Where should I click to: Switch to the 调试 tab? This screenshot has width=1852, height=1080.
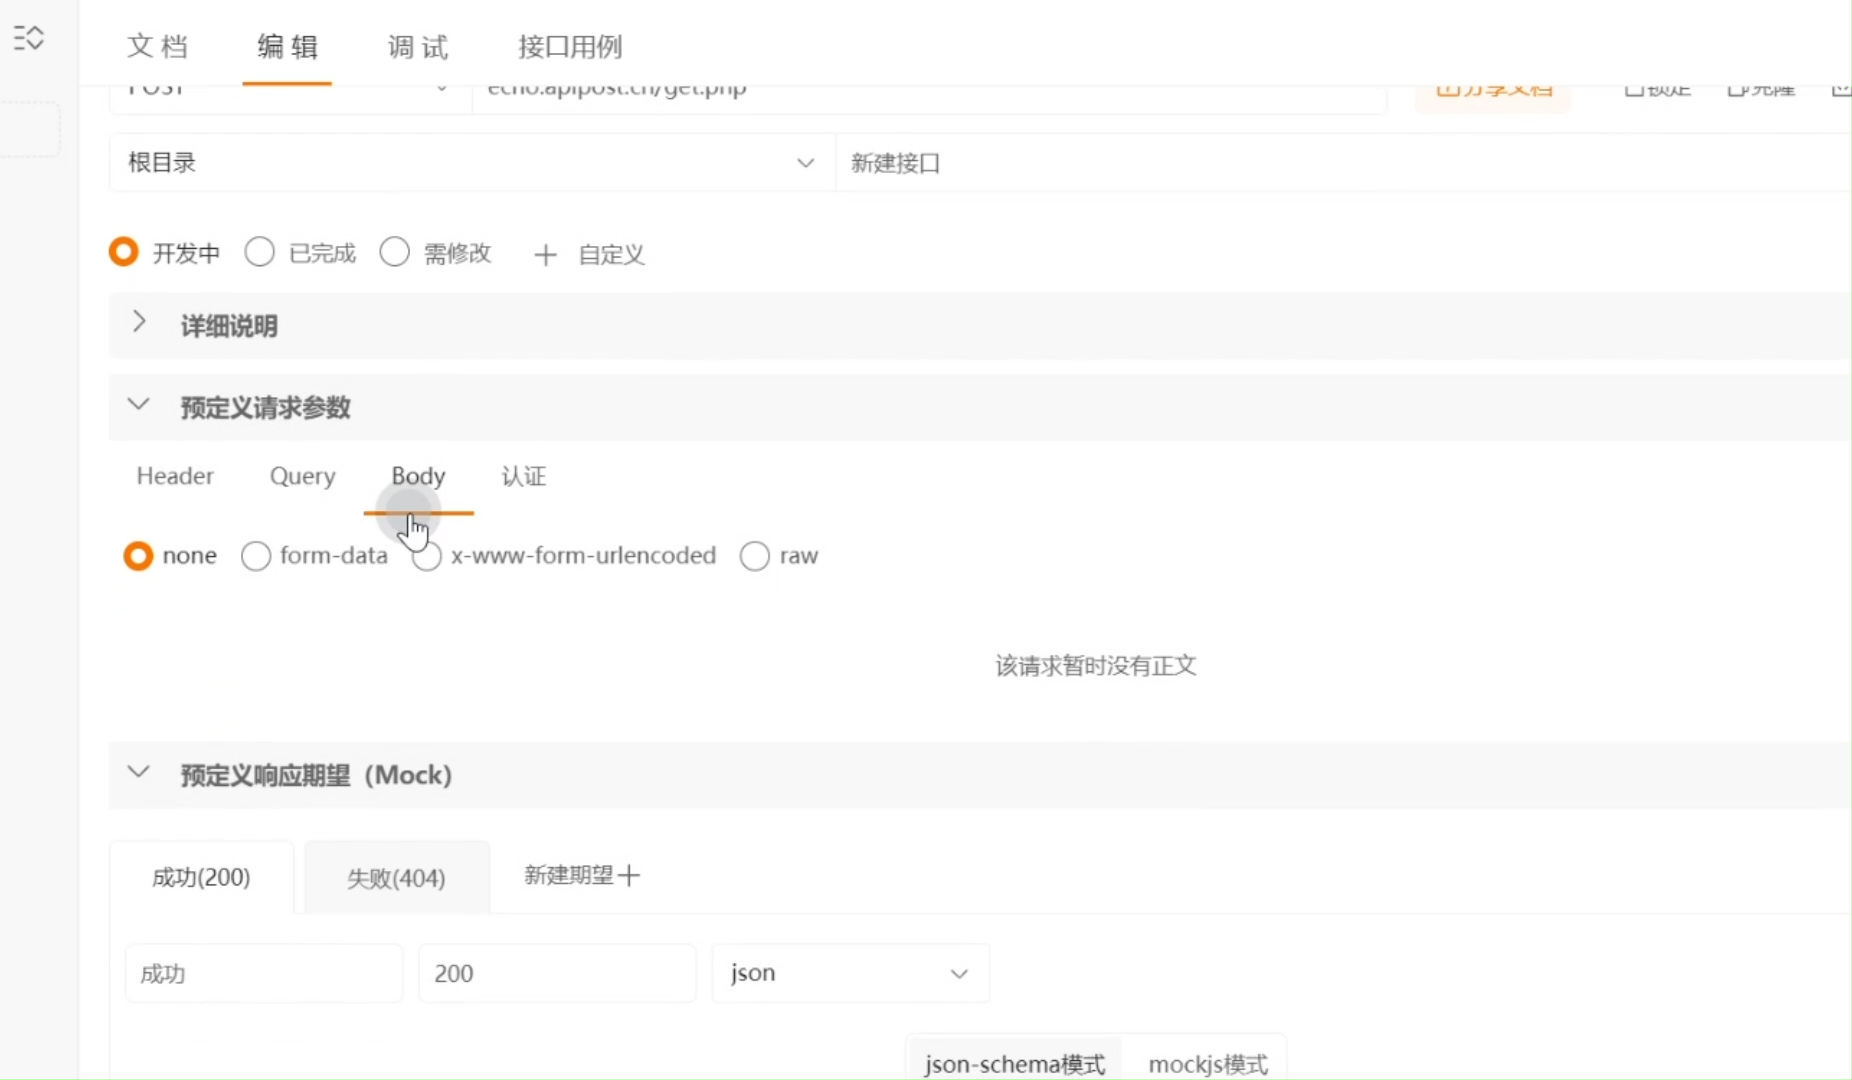pyautogui.click(x=418, y=47)
